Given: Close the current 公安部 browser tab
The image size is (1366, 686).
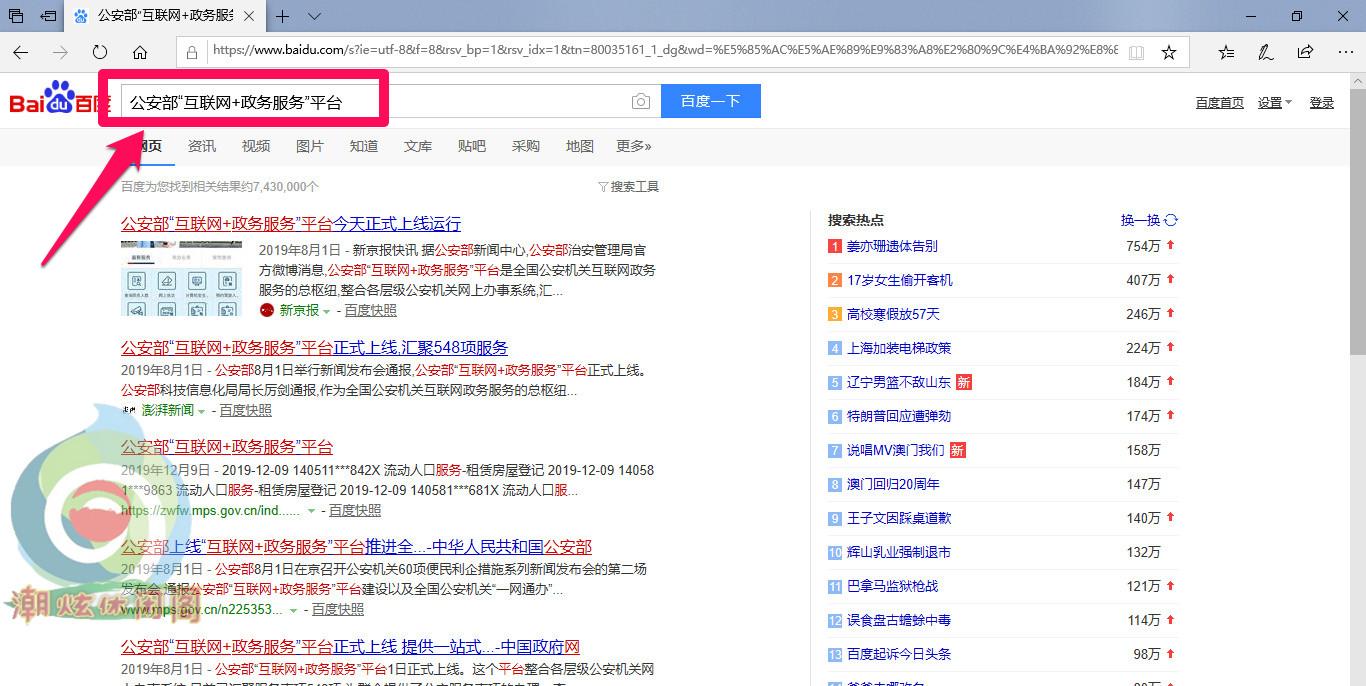Looking at the screenshot, I should point(249,16).
